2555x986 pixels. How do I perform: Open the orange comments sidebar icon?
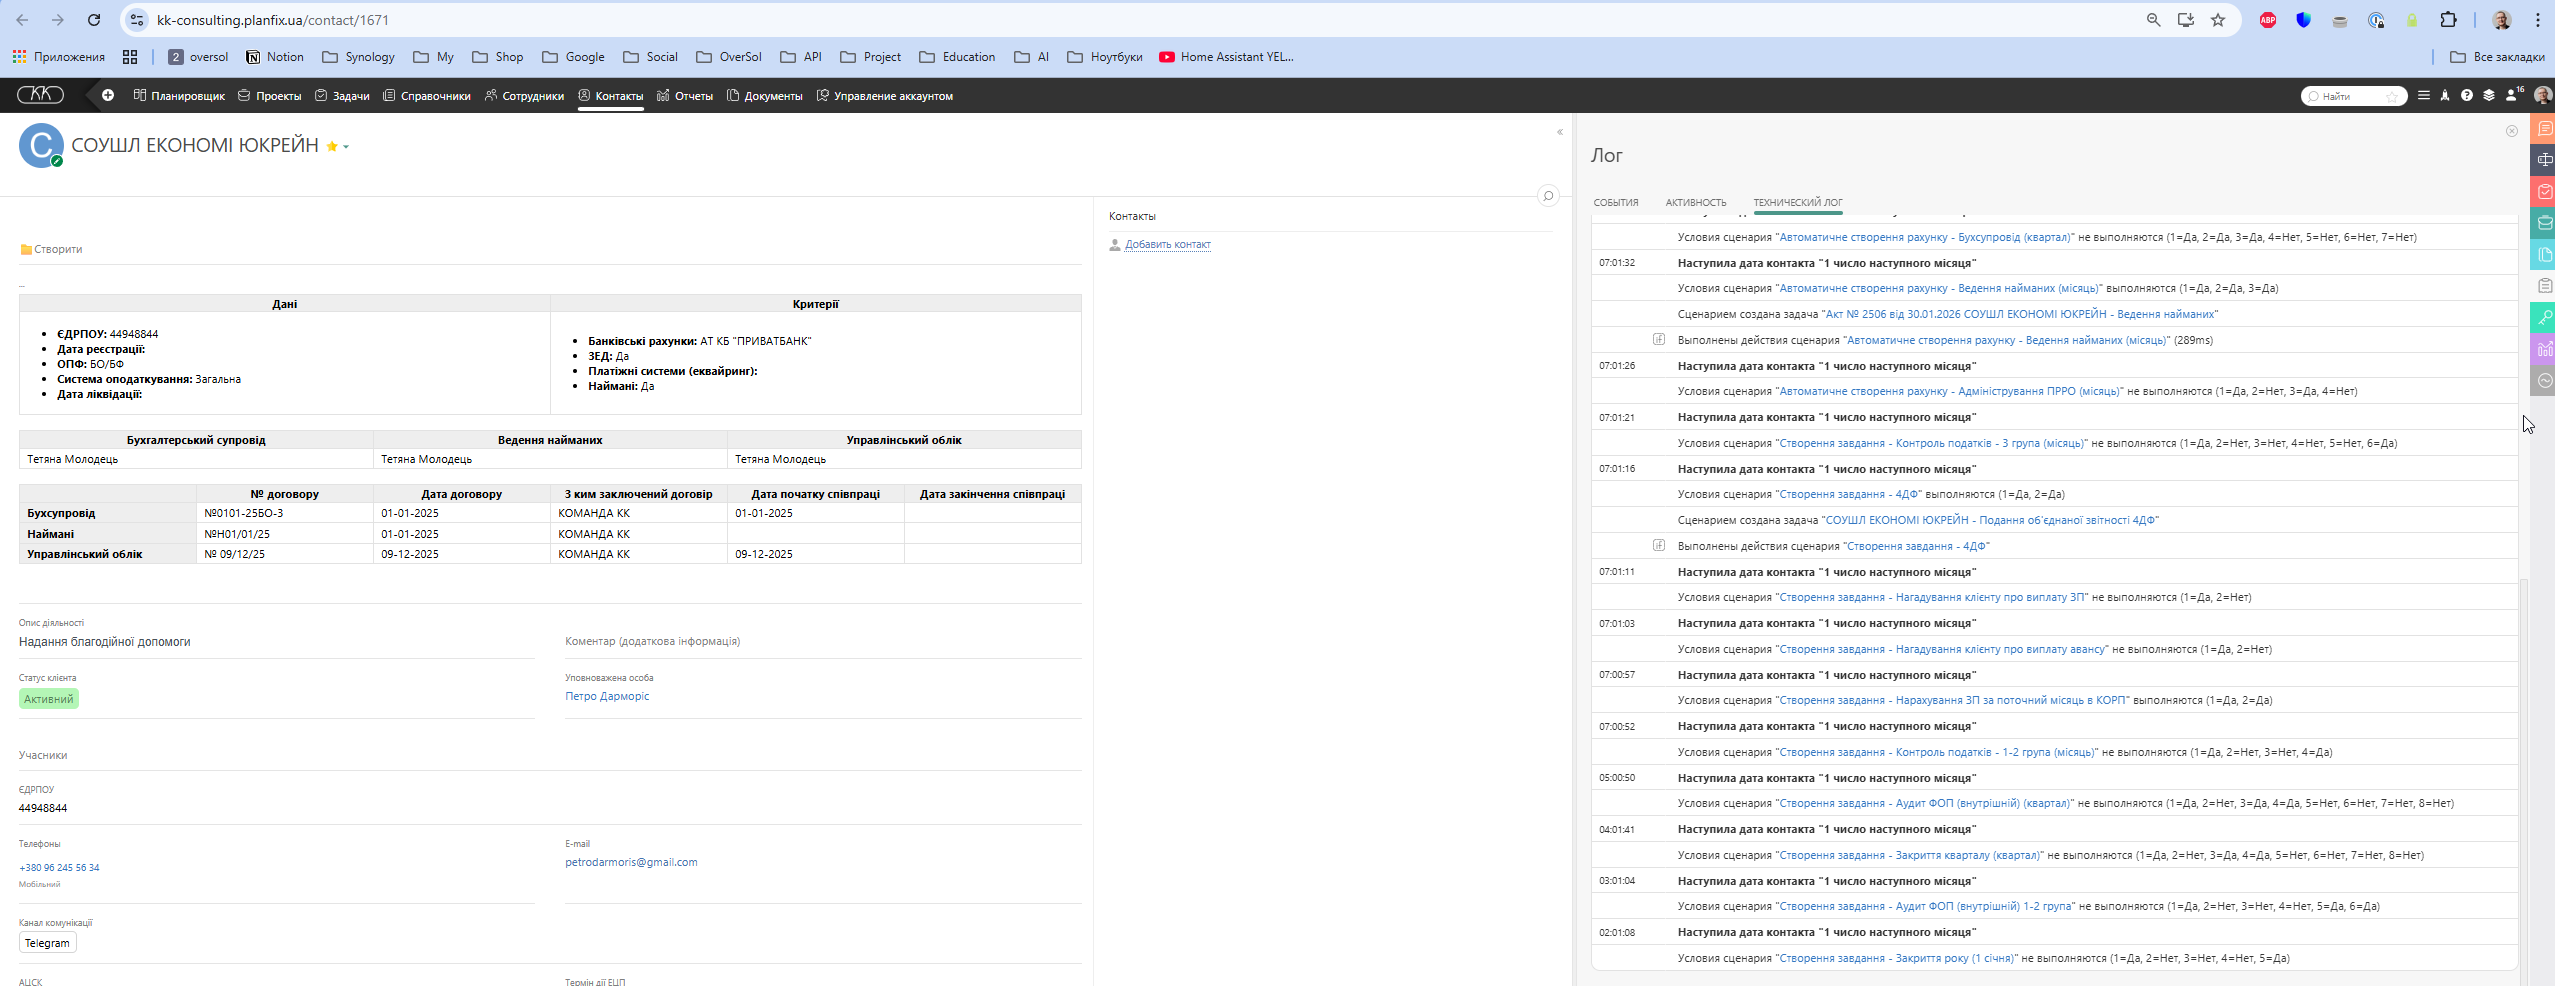pyautogui.click(x=2544, y=129)
